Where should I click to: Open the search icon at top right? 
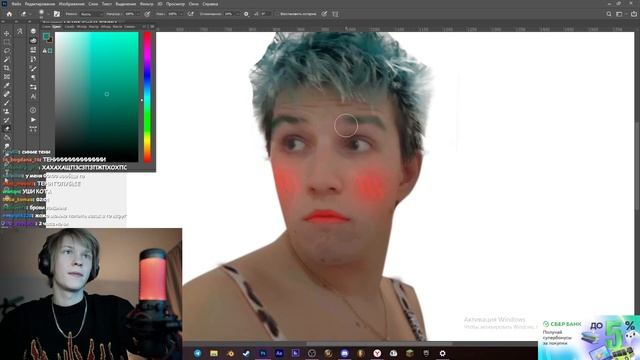pos(609,14)
